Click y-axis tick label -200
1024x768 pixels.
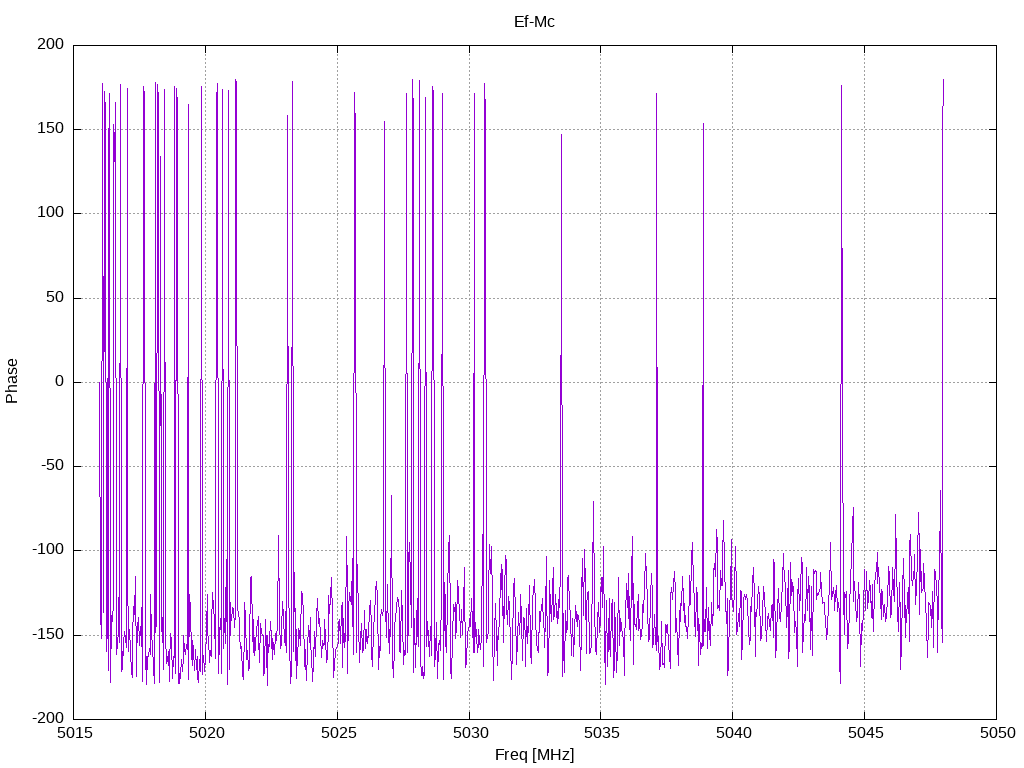click(48, 718)
